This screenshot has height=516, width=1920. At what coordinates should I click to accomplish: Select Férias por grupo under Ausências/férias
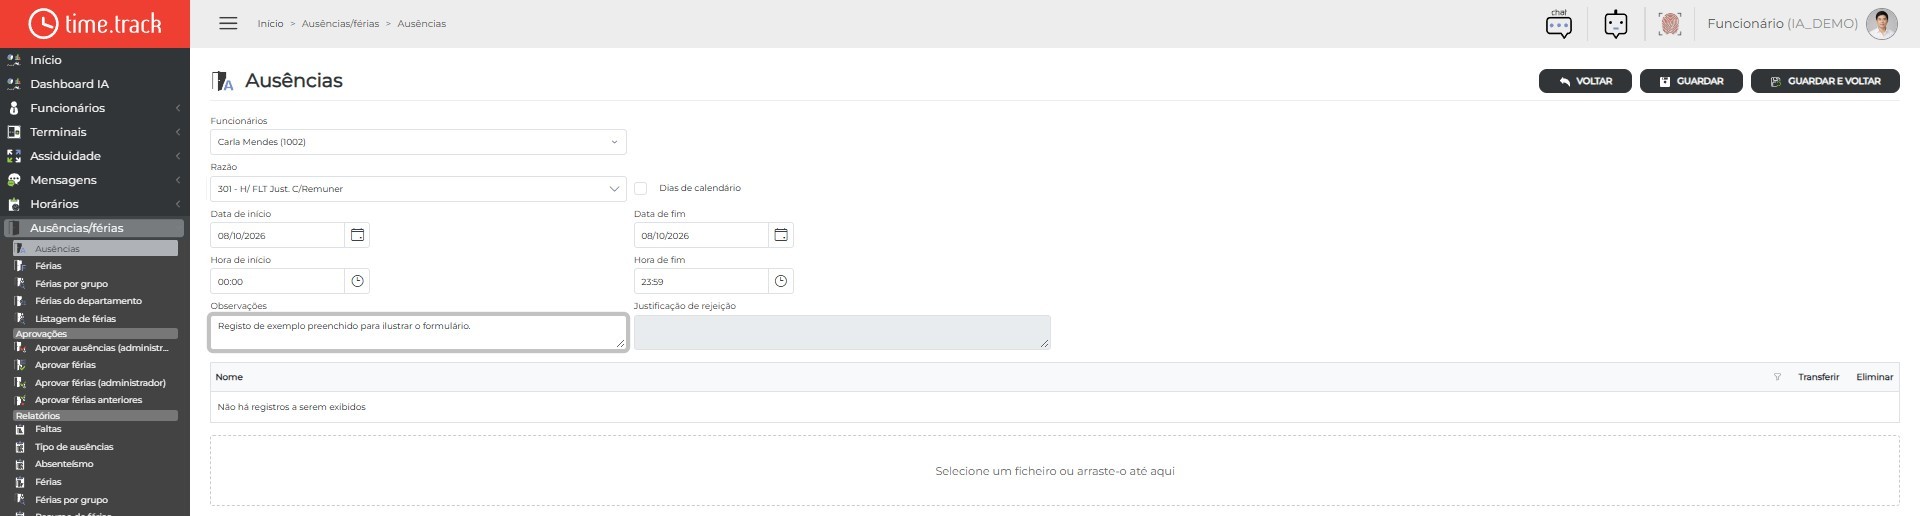71,284
